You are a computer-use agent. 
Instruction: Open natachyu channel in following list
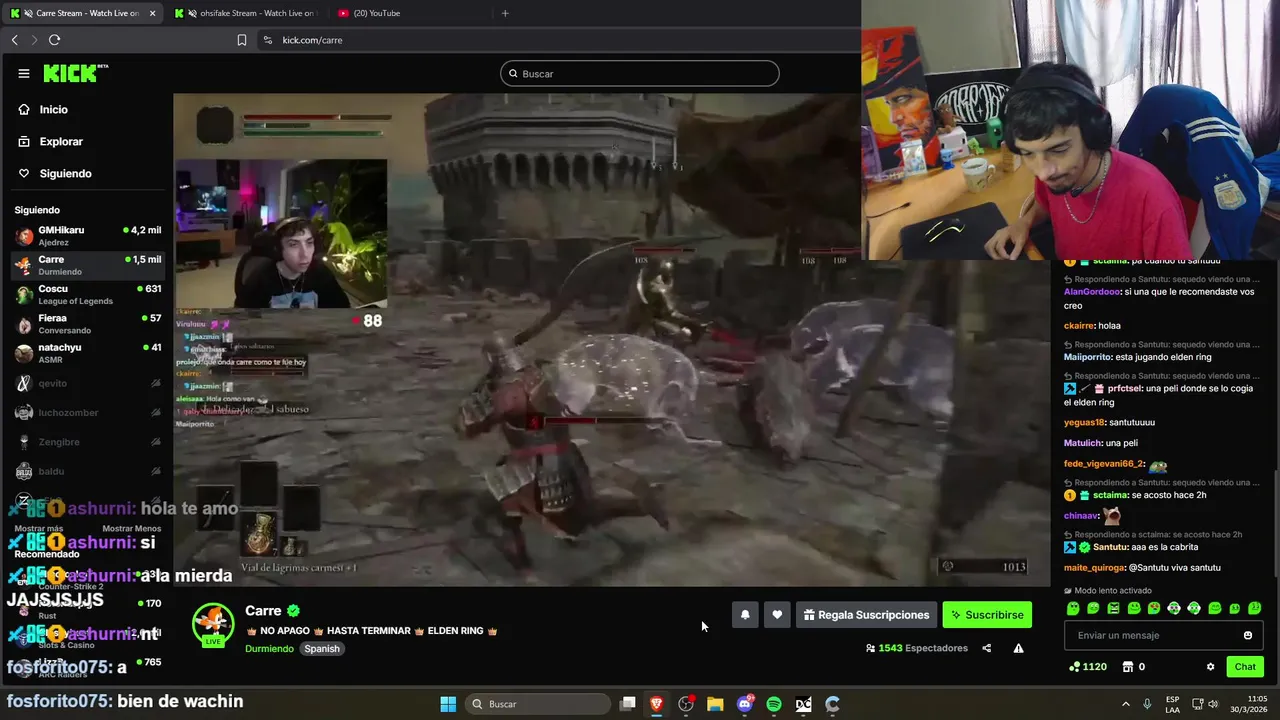point(87,353)
